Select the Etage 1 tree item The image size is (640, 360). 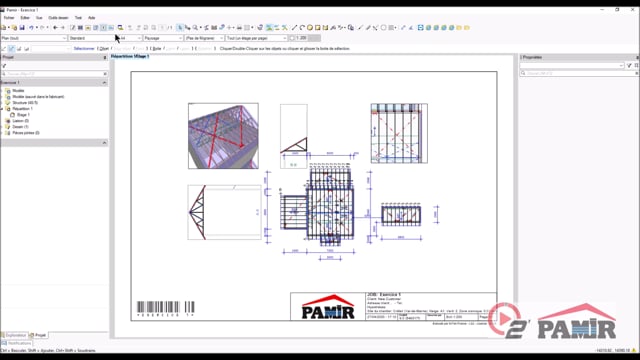23,115
